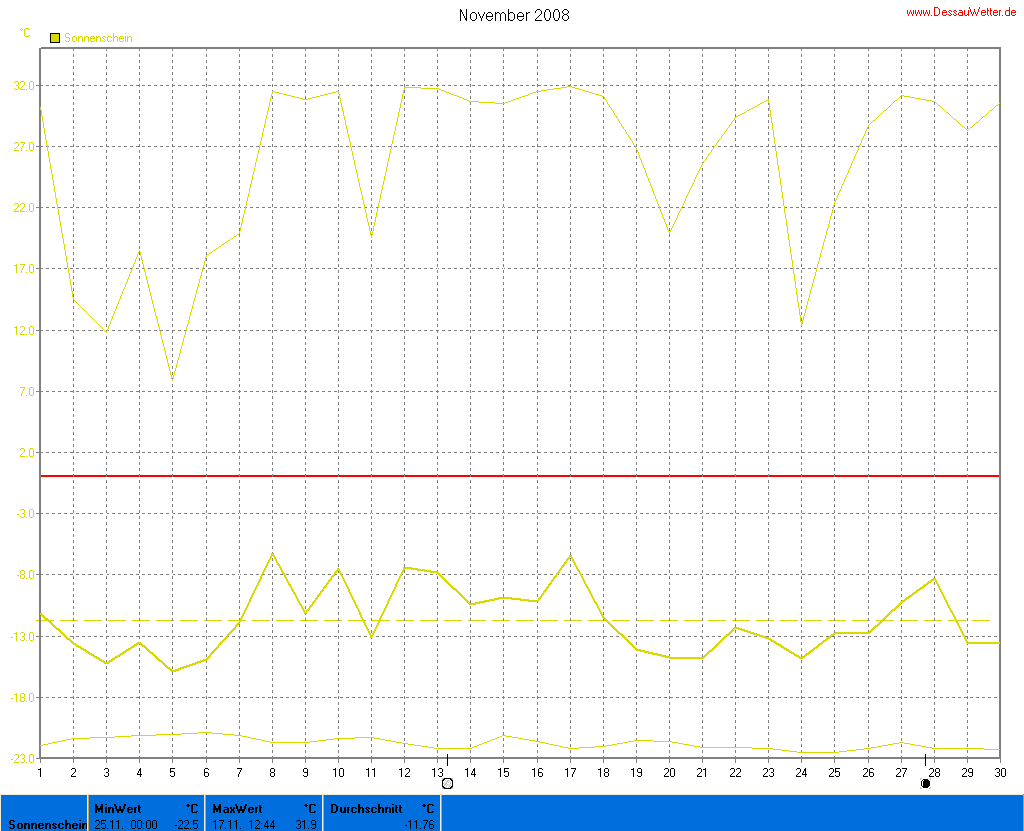Select the MaxWert column header
The height and width of the screenshot is (831, 1024).
pos(237,808)
